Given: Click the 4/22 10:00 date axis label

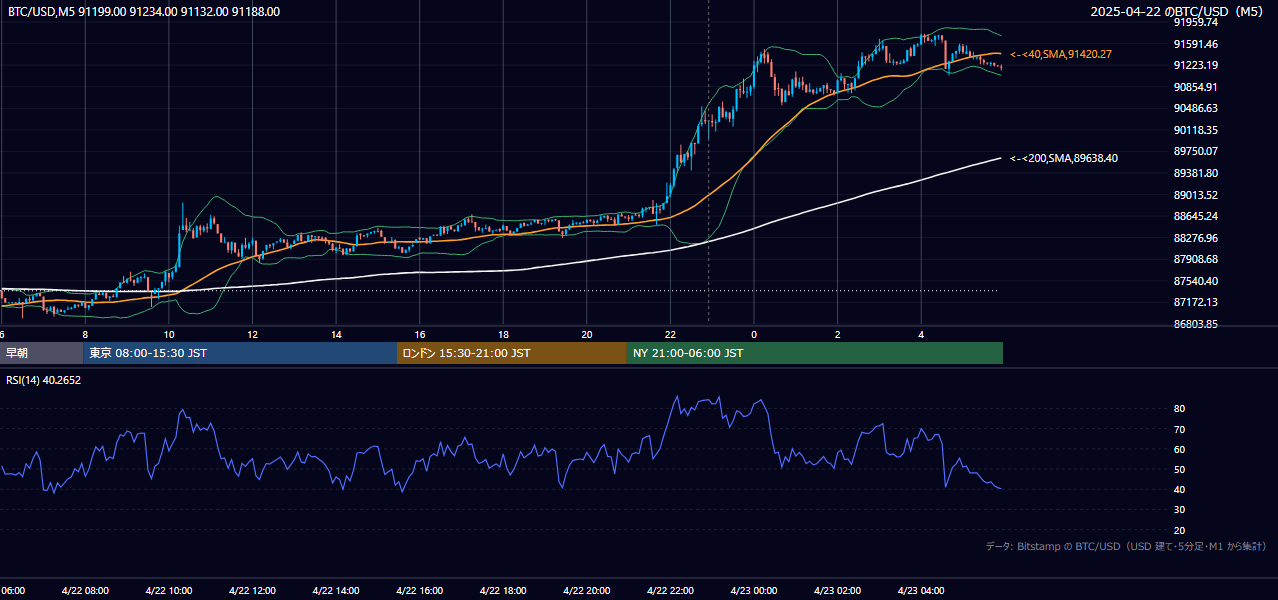Looking at the screenshot, I should pos(168,591).
